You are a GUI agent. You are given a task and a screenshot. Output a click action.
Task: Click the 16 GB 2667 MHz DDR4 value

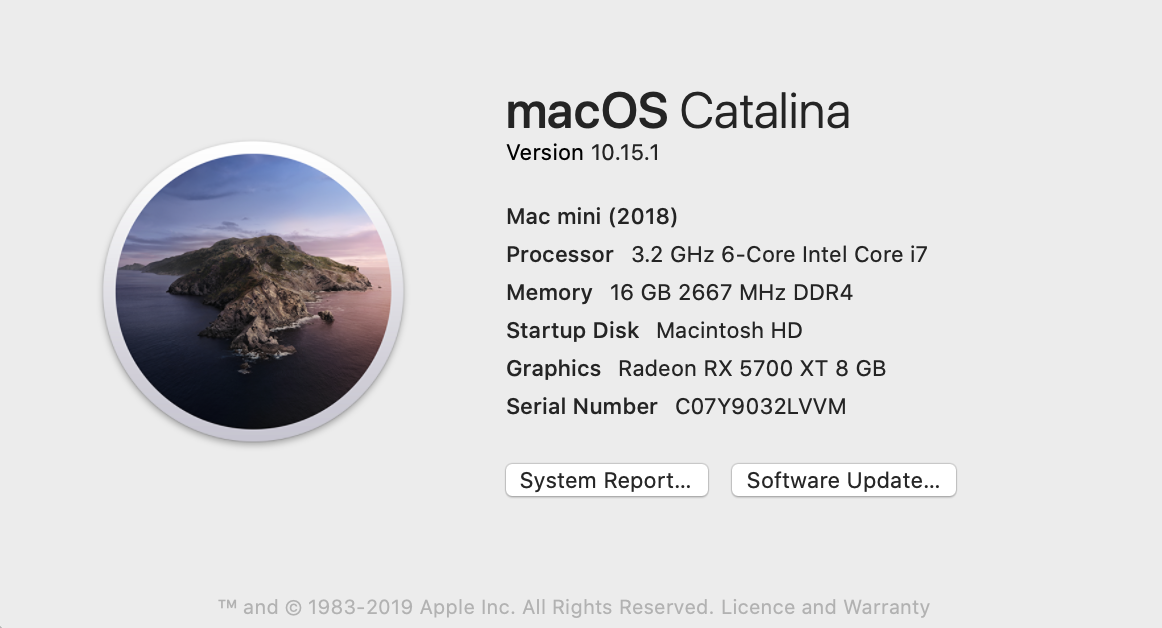point(731,292)
